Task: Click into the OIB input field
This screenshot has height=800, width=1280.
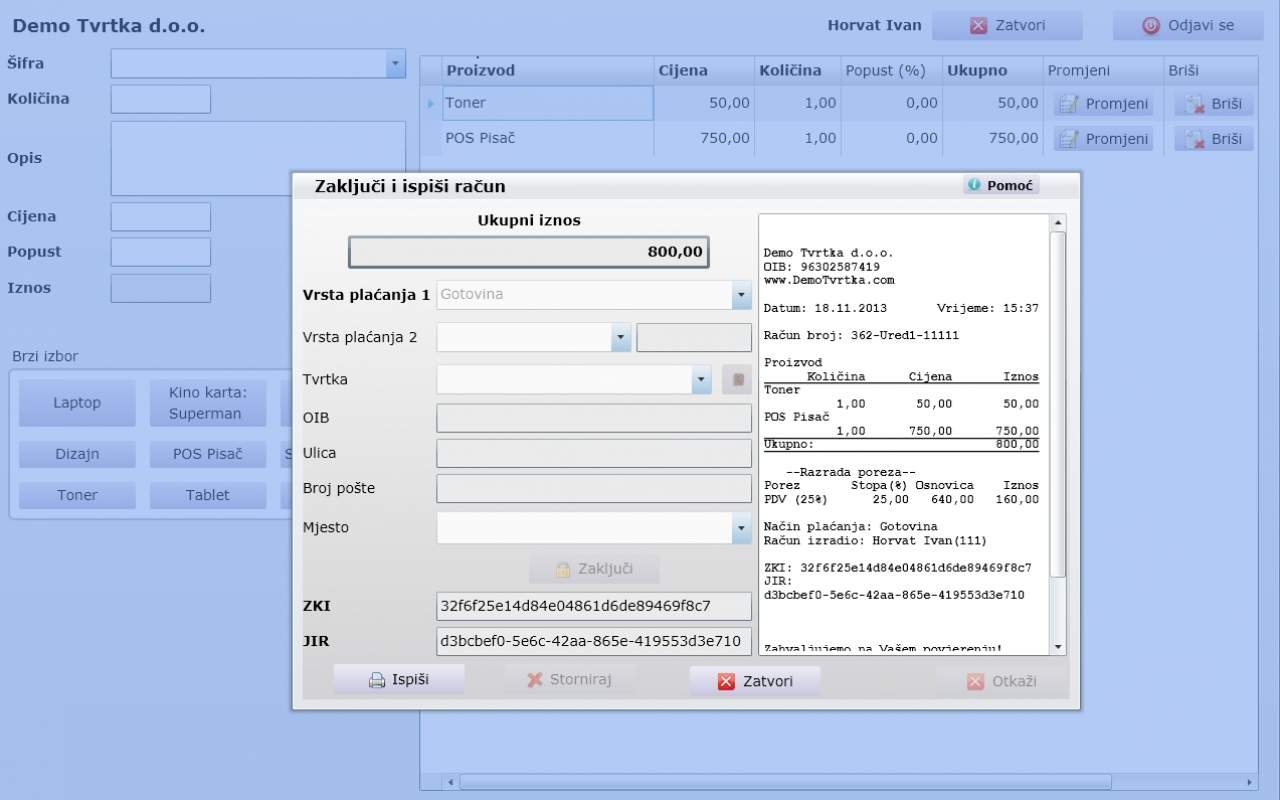Action: (x=594, y=418)
